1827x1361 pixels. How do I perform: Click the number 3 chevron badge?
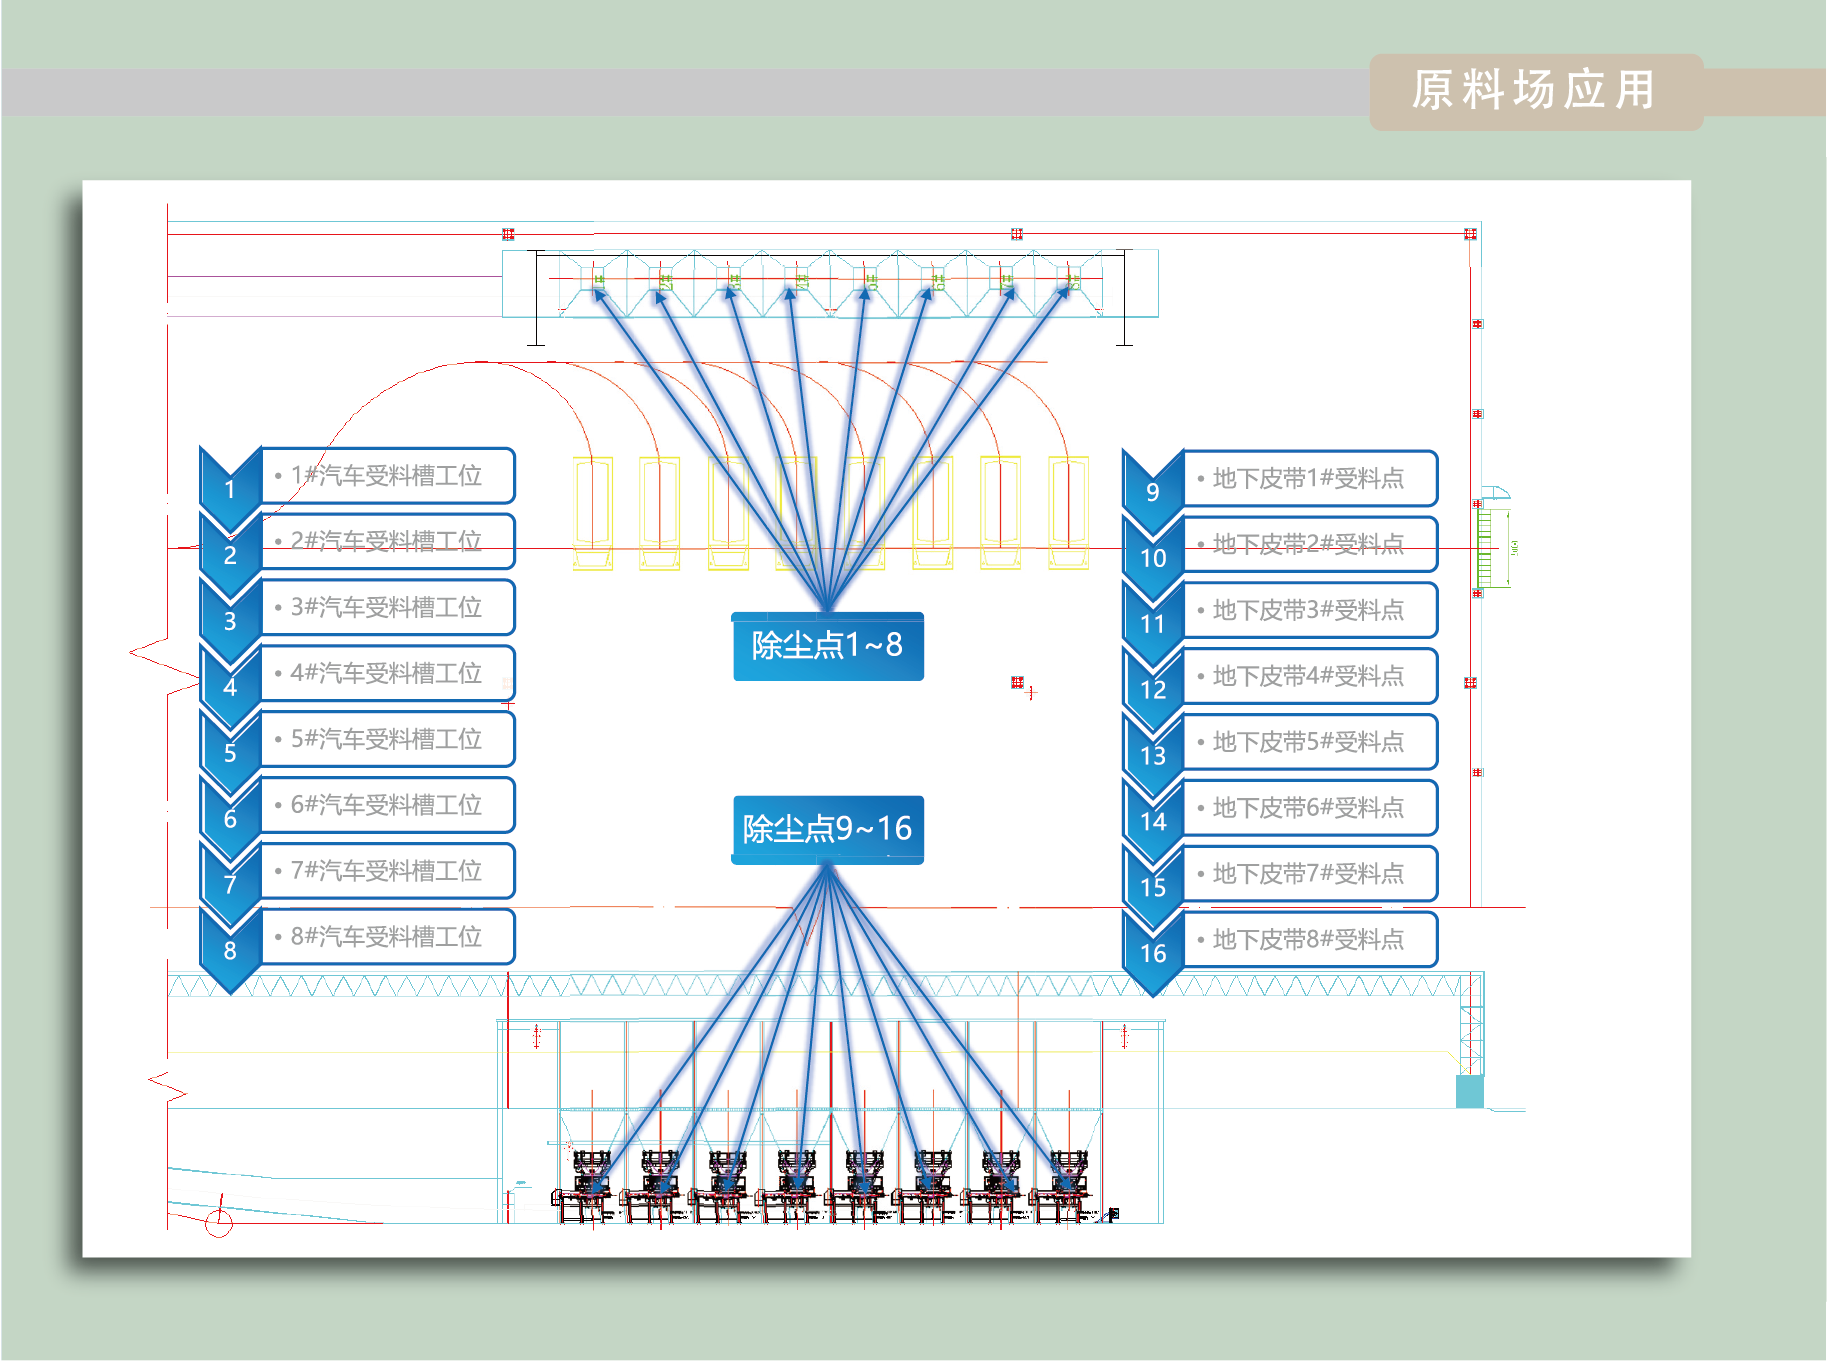(230, 620)
